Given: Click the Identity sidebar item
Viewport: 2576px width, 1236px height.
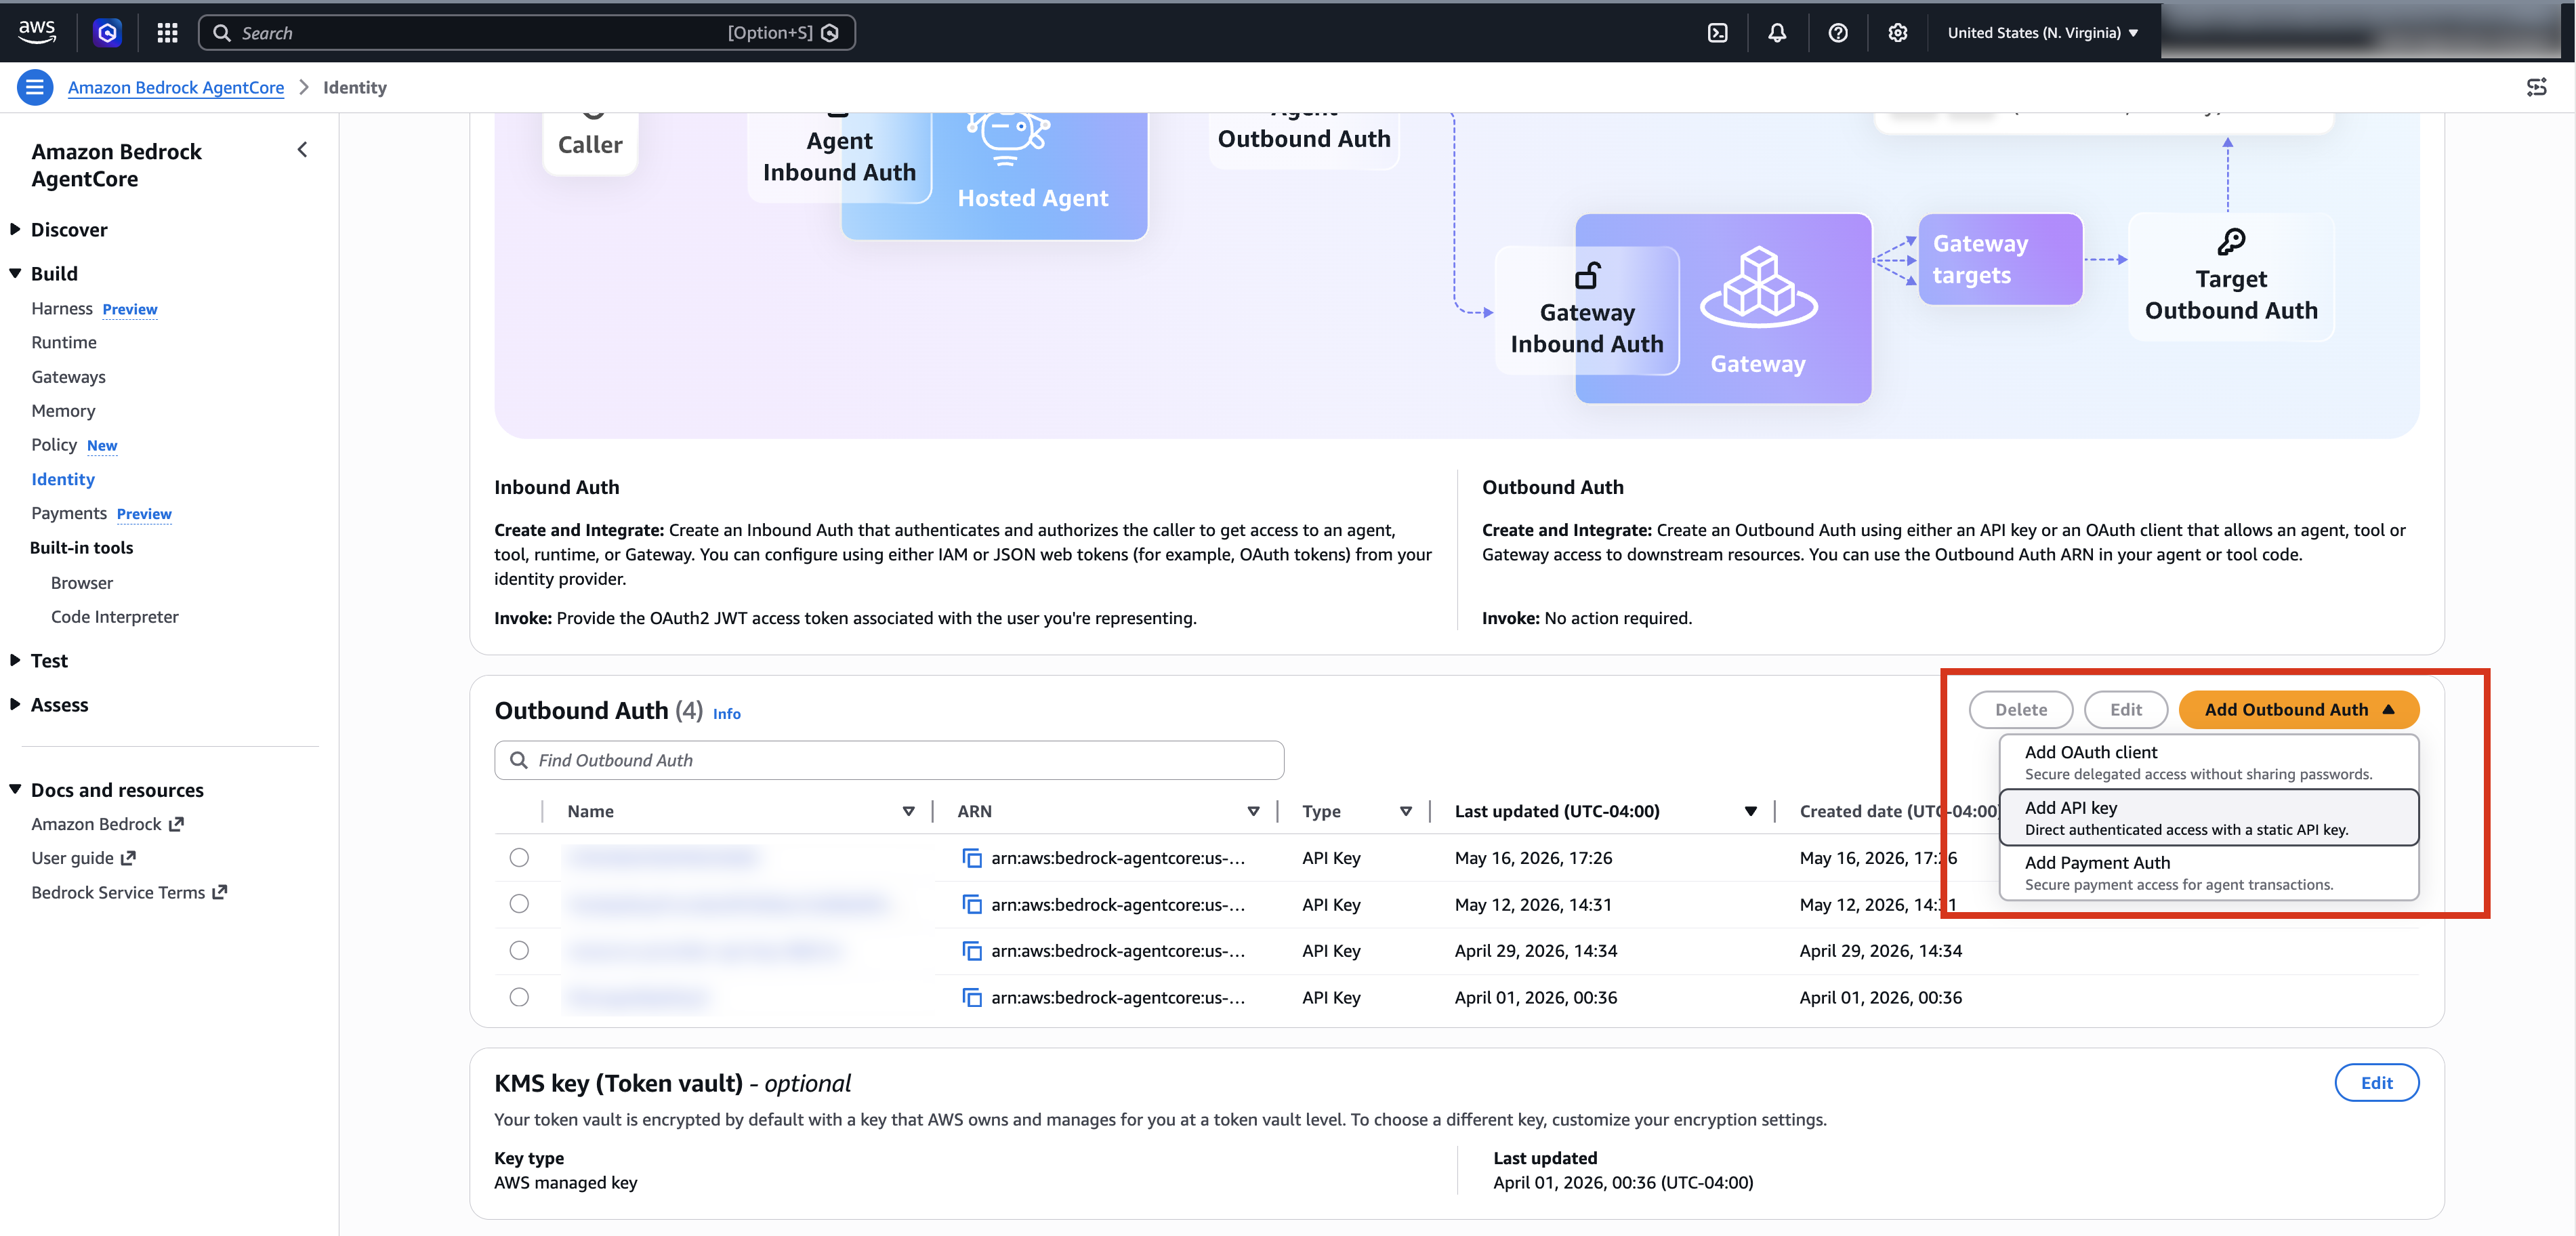Looking at the screenshot, I should [63, 479].
